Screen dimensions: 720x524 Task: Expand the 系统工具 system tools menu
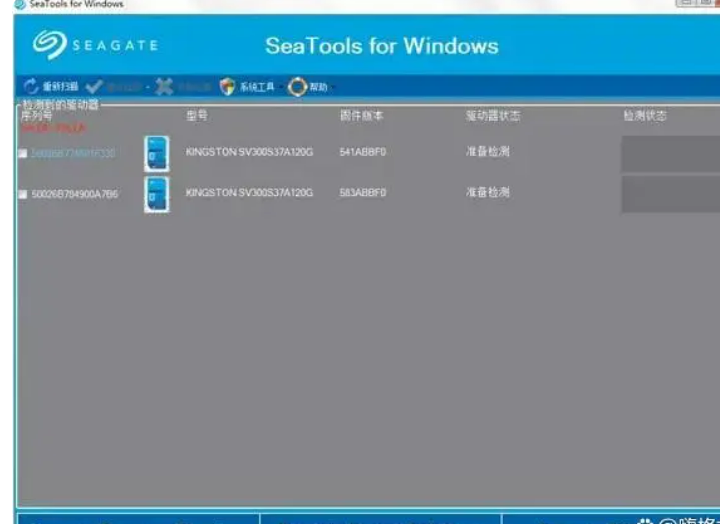pyautogui.click(x=228, y=87)
